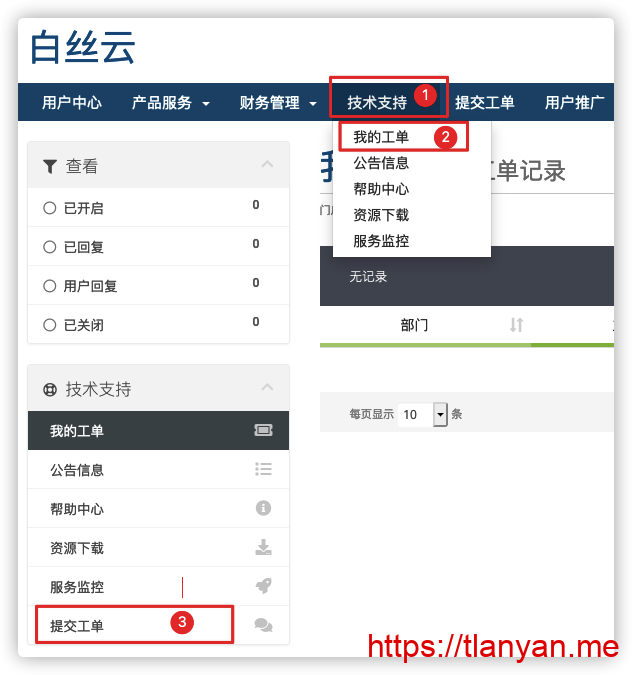Click the info icon beside 帮助中心

tap(263, 508)
